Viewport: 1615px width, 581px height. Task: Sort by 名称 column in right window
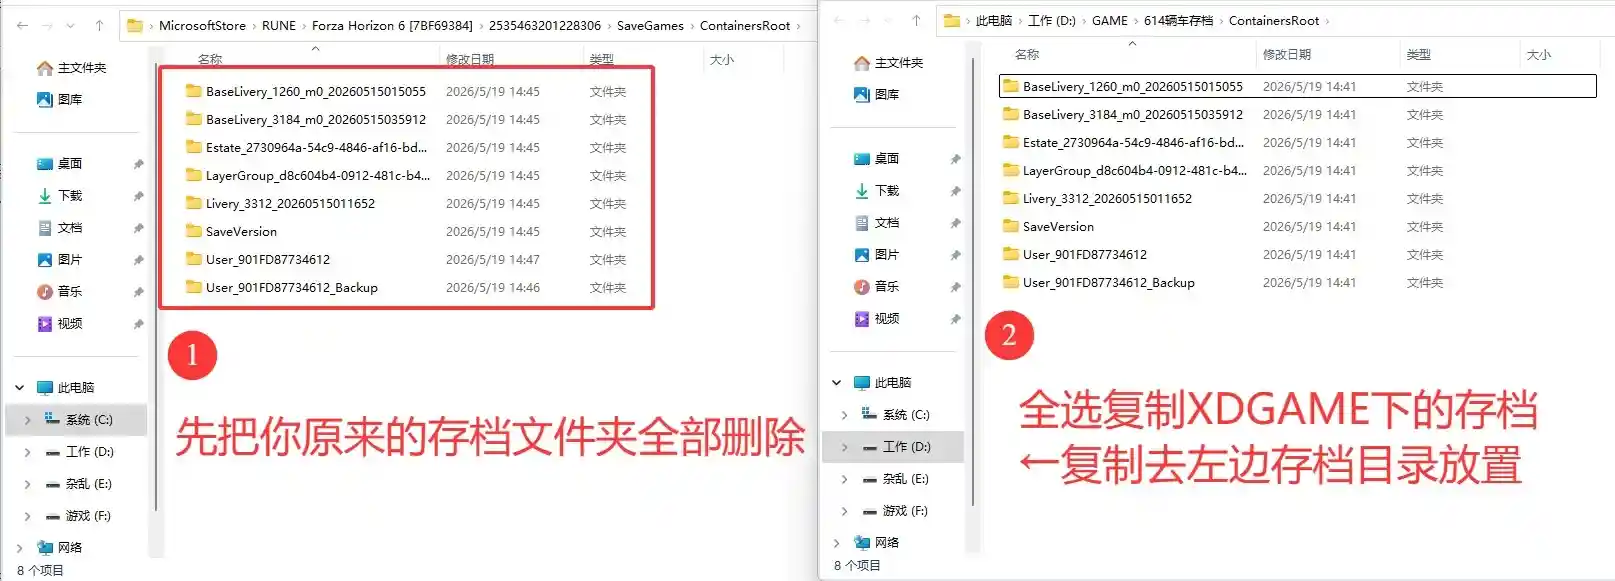(1027, 55)
